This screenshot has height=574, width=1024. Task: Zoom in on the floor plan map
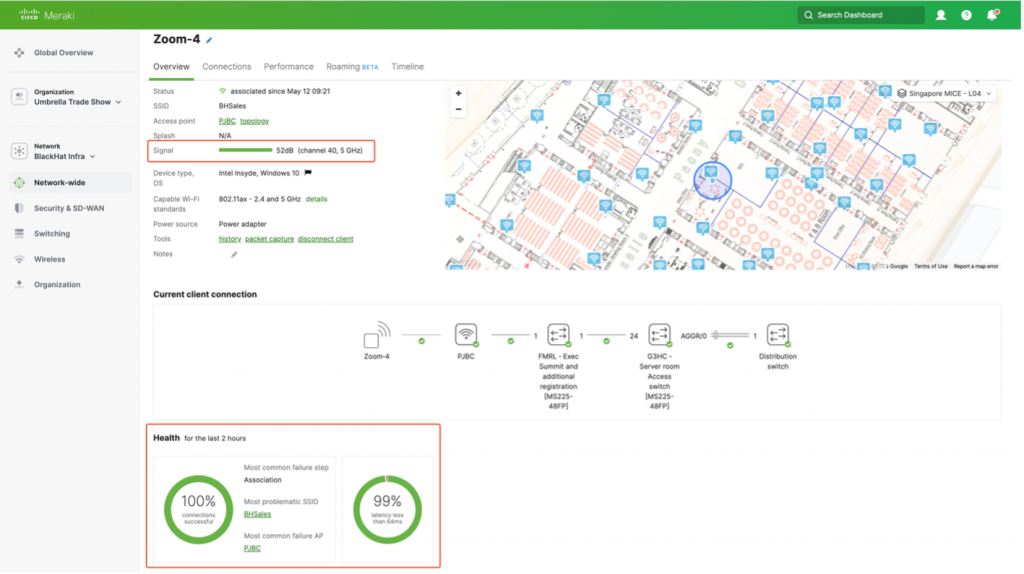458,93
